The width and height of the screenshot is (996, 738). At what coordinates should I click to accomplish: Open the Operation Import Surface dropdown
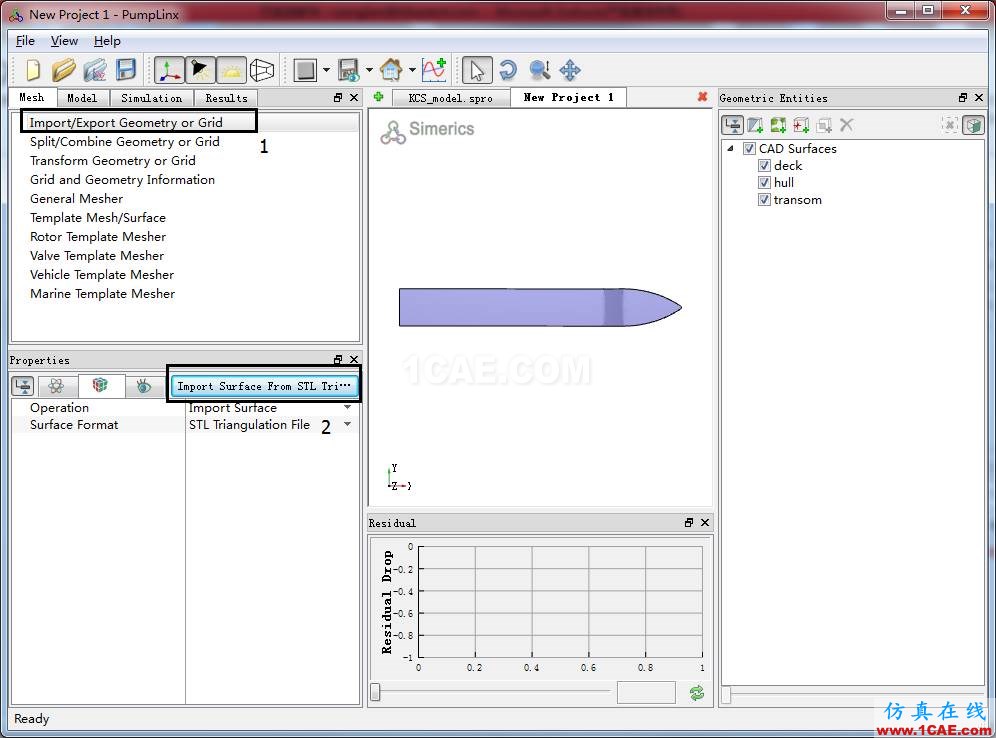tap(347, 407)
